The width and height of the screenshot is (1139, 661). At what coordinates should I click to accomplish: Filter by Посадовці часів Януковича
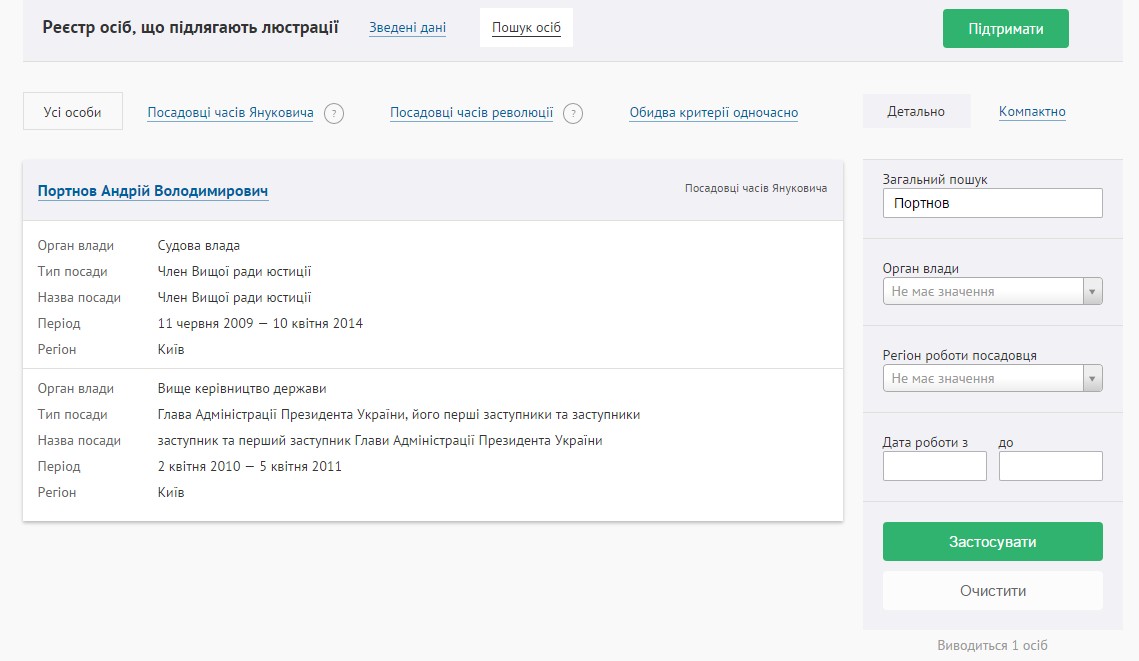[x=230, y=113]
